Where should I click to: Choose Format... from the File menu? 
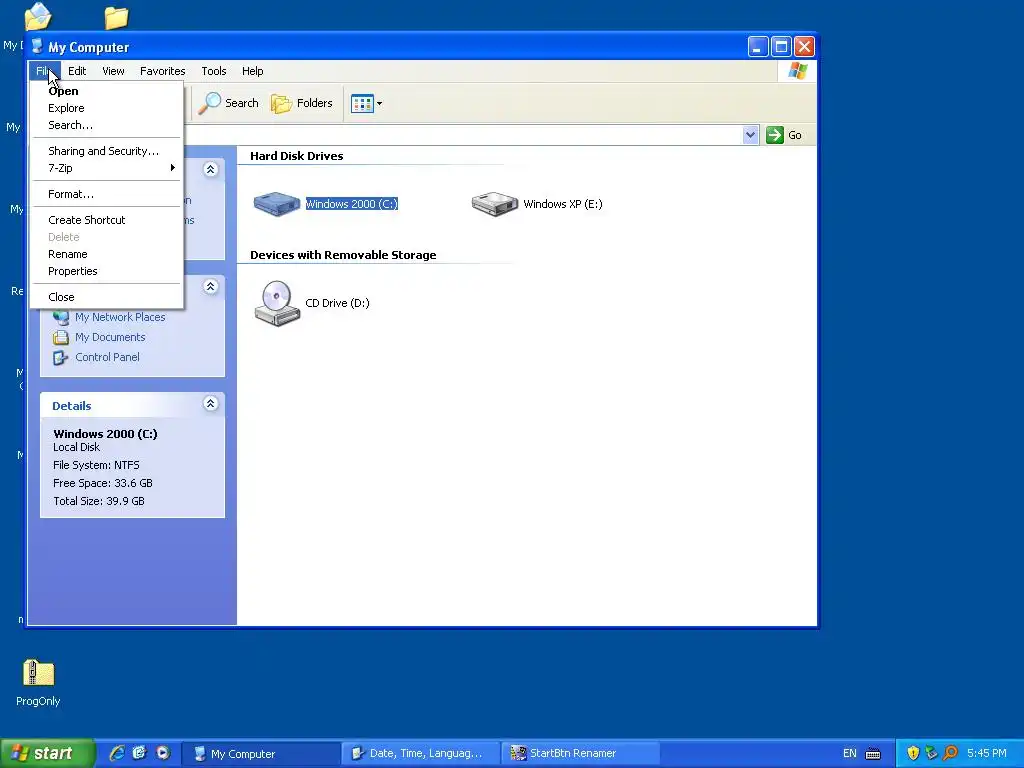(106, 195)
